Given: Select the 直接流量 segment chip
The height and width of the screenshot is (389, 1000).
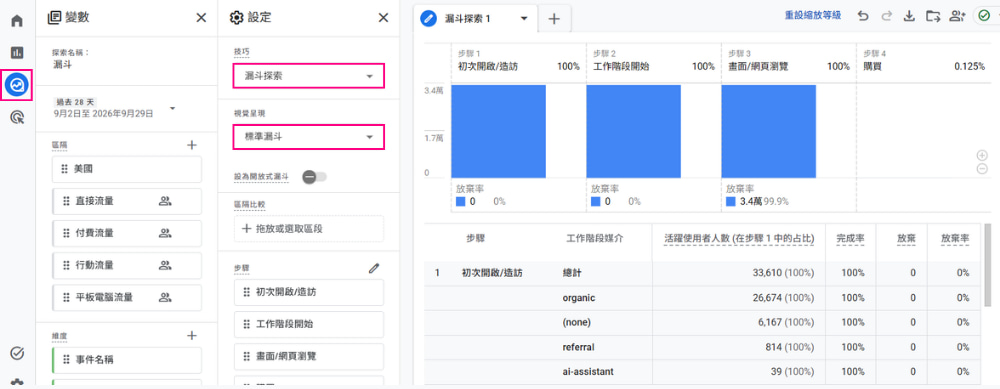Looking at the screenshot, I should pyautogui.click(x=126, y=202).
